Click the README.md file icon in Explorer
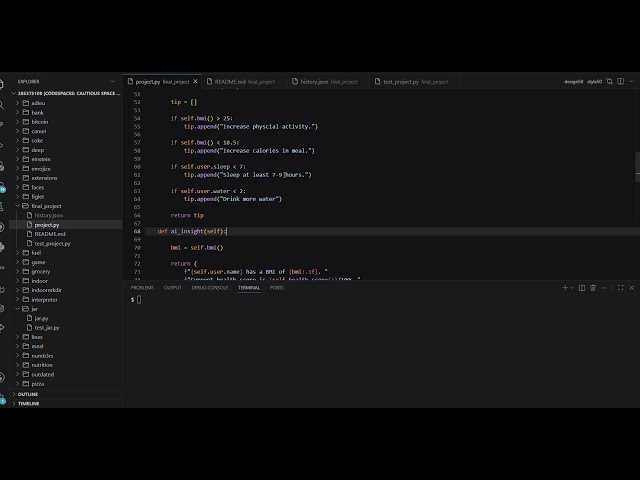The image size is (640, 480). tap(29, 234)
